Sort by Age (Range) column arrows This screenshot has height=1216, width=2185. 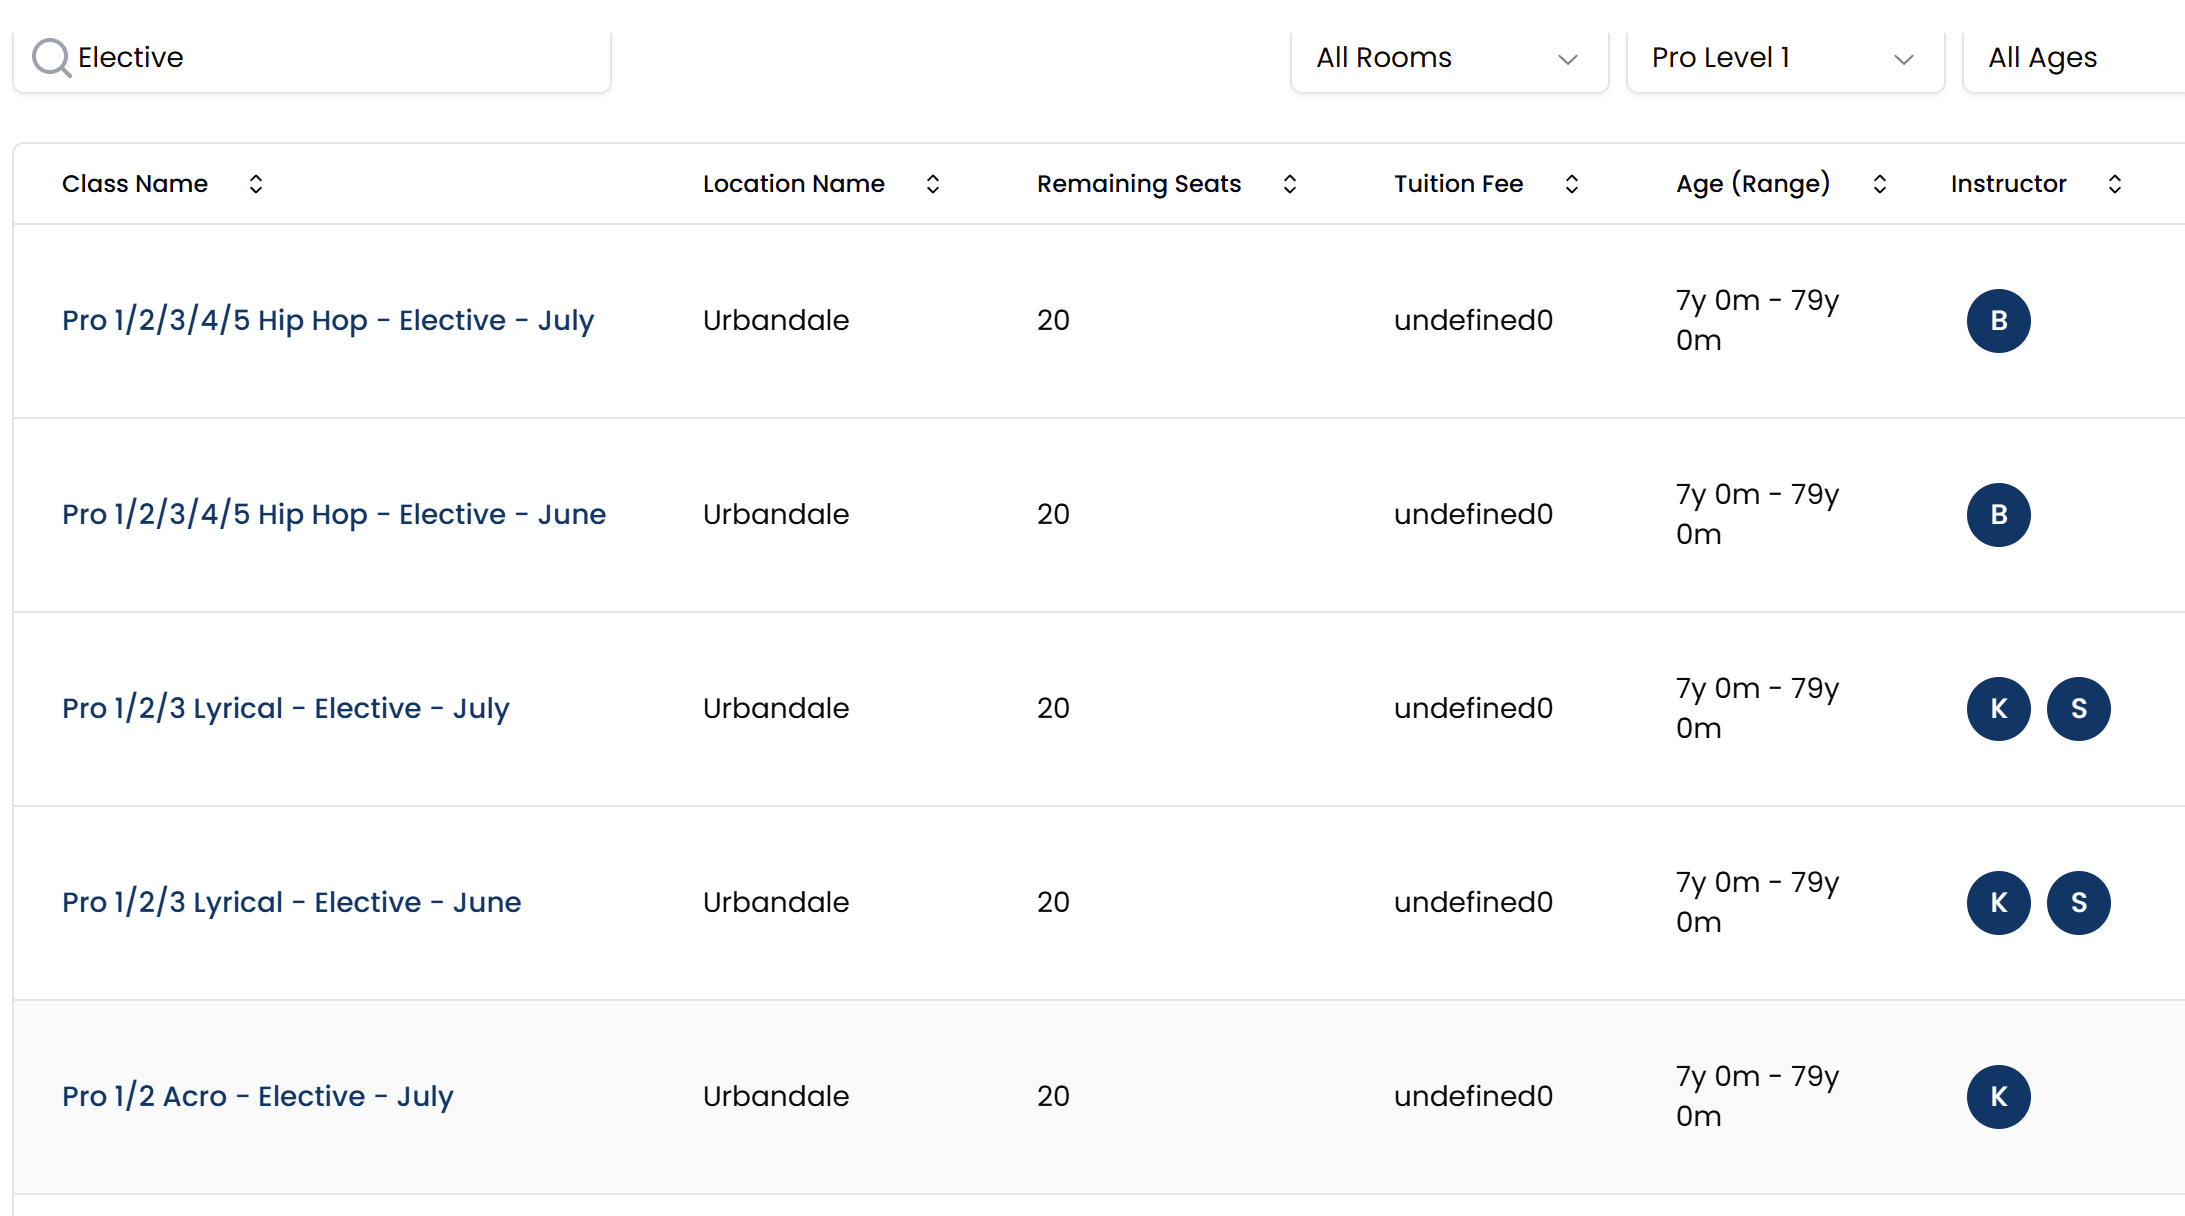pyautogui.click(x=1879, y=184)
